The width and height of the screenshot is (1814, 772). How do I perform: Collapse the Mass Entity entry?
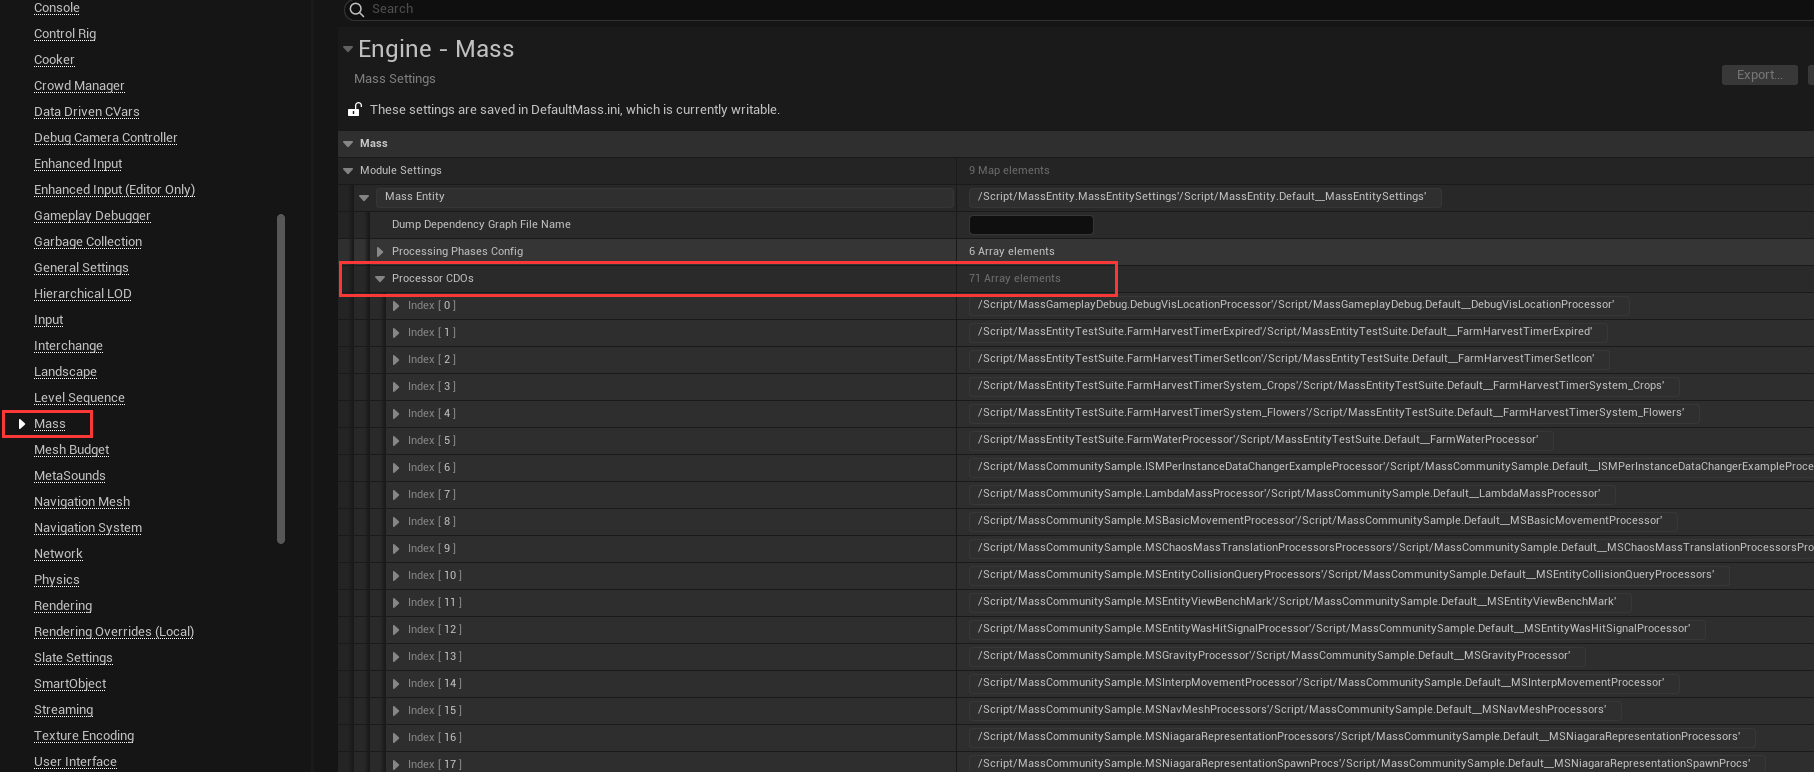pyautogui.click(x=365, y=198)
